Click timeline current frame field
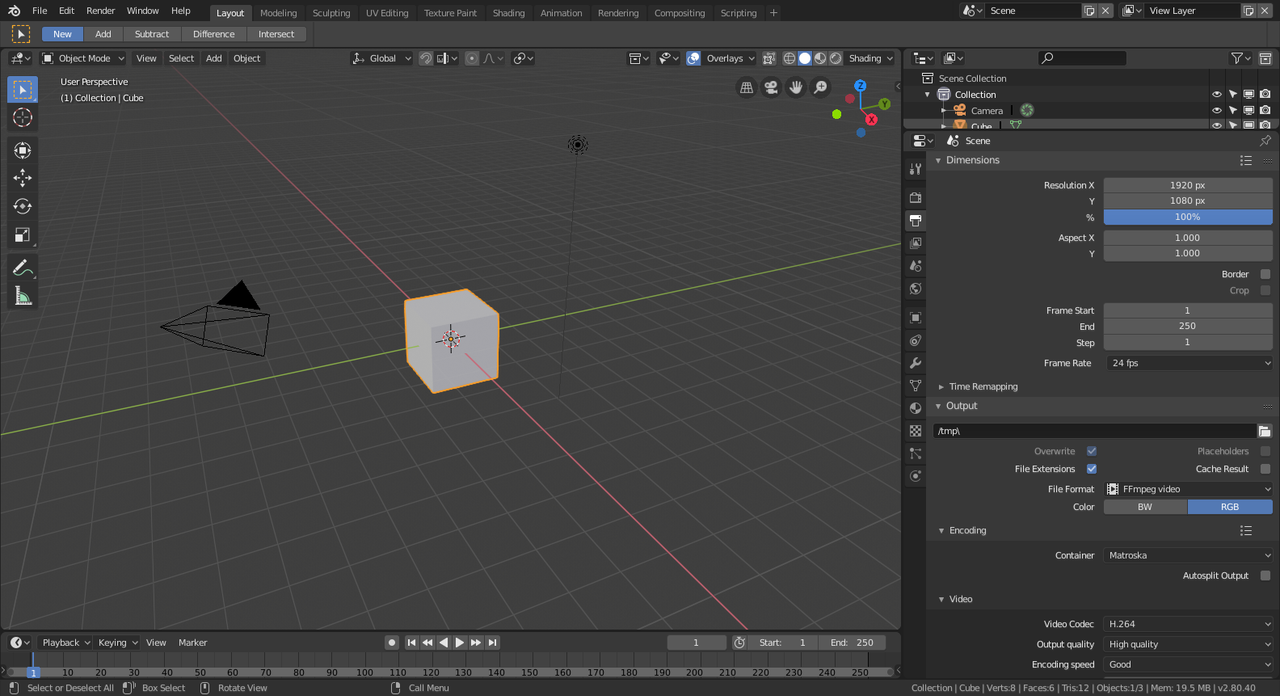This screenshot has width=1280, height=696. (x=696, y=643)
